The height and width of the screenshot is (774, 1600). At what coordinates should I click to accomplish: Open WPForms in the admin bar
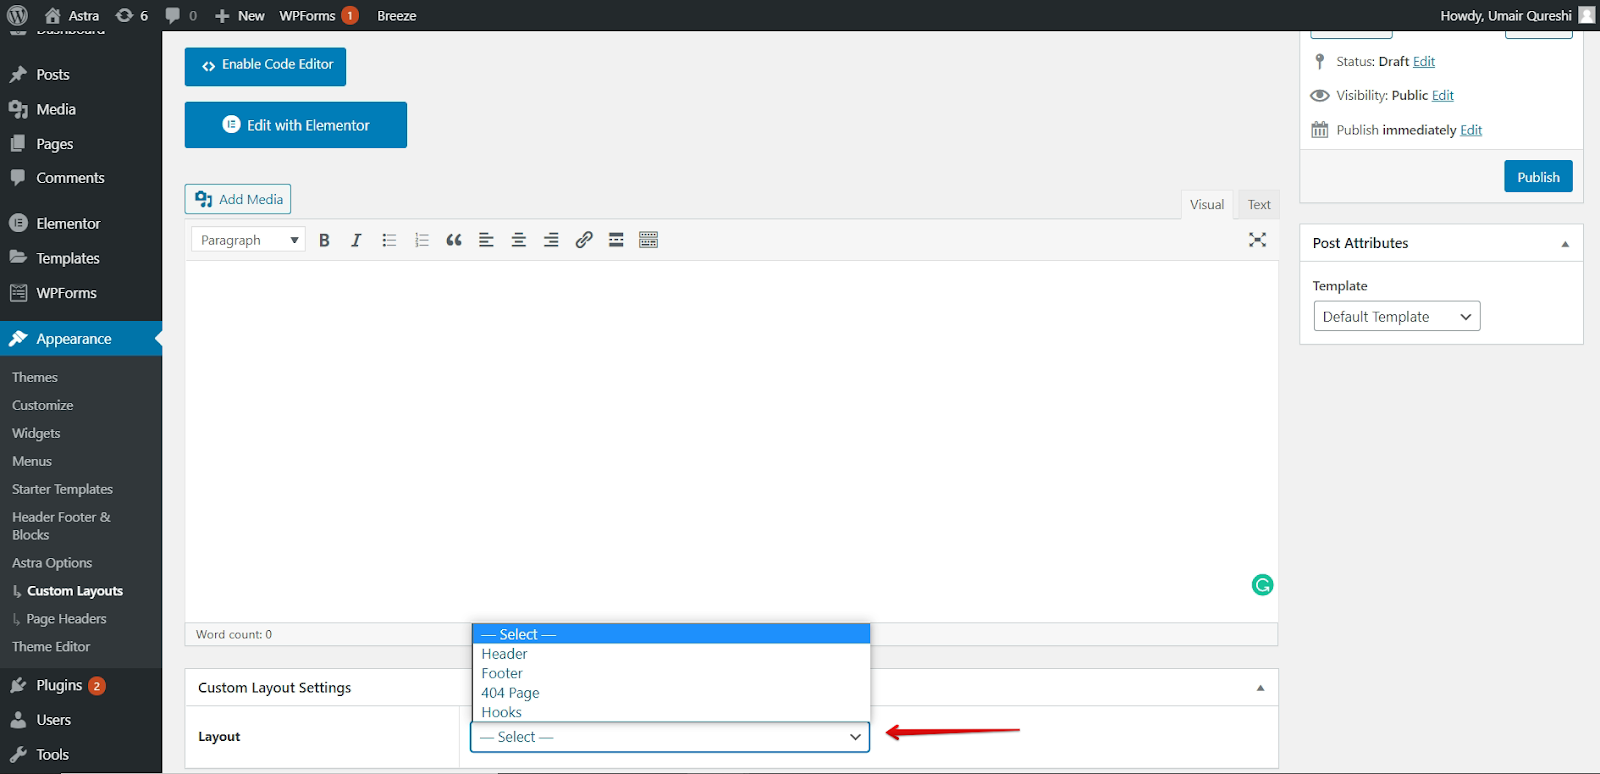318,15
